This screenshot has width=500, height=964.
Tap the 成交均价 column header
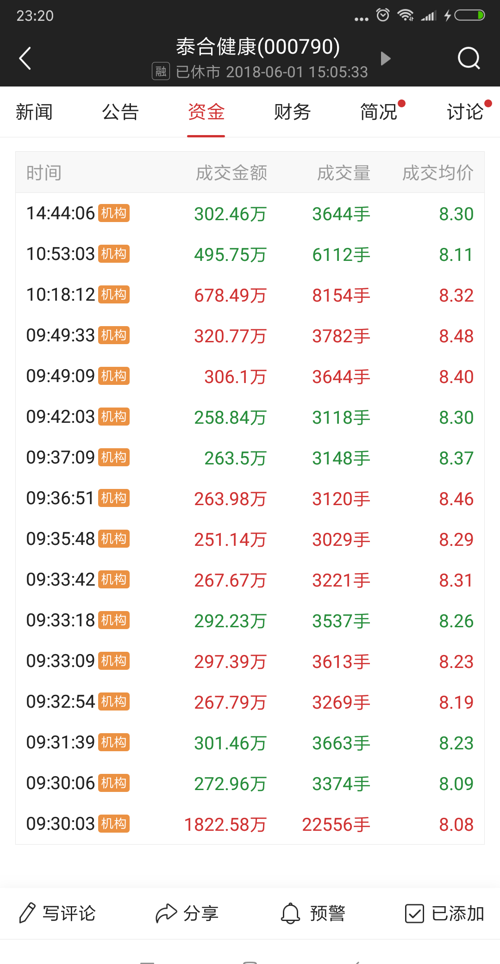click(x=438, y=173)
